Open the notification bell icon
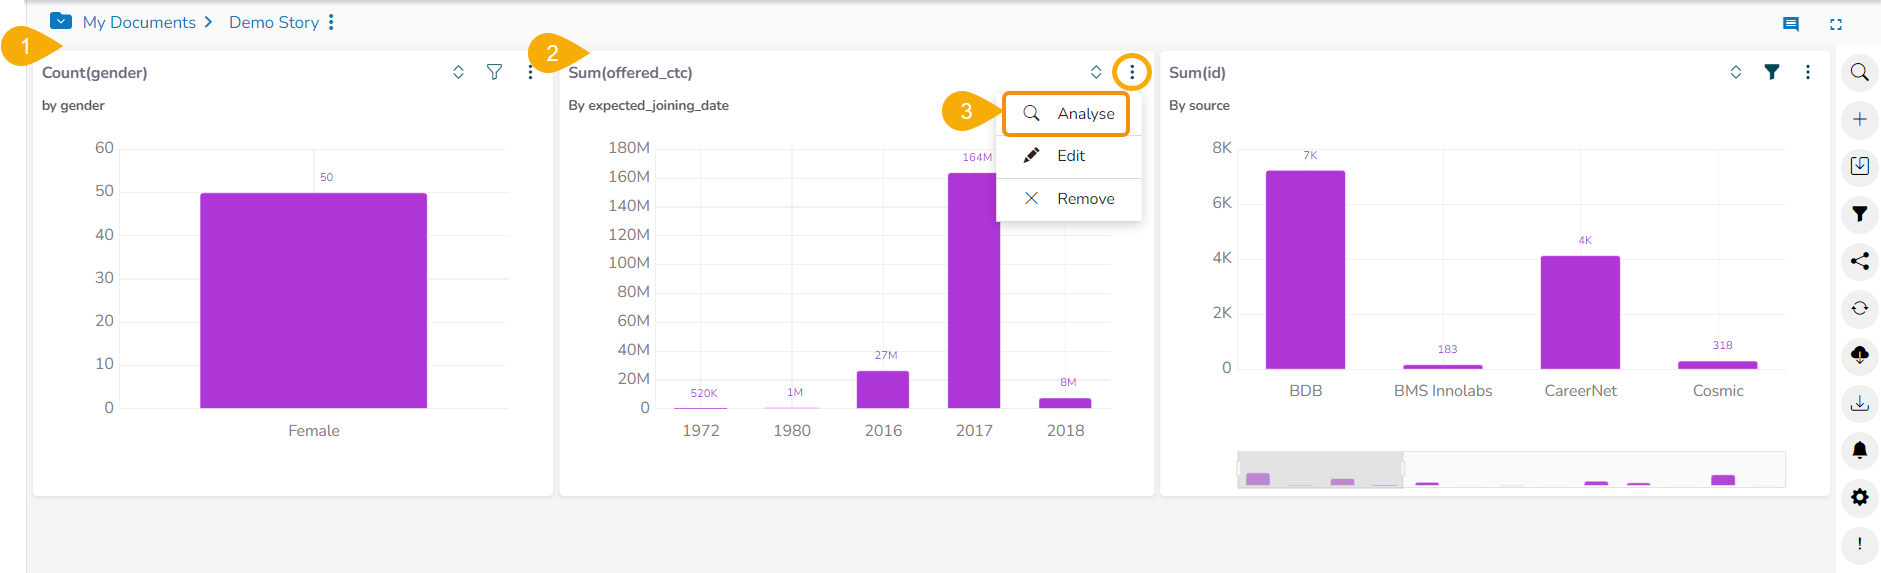Image resolution: width=1881 pixels, height=573 pixels. click(x=1859, y=450)
